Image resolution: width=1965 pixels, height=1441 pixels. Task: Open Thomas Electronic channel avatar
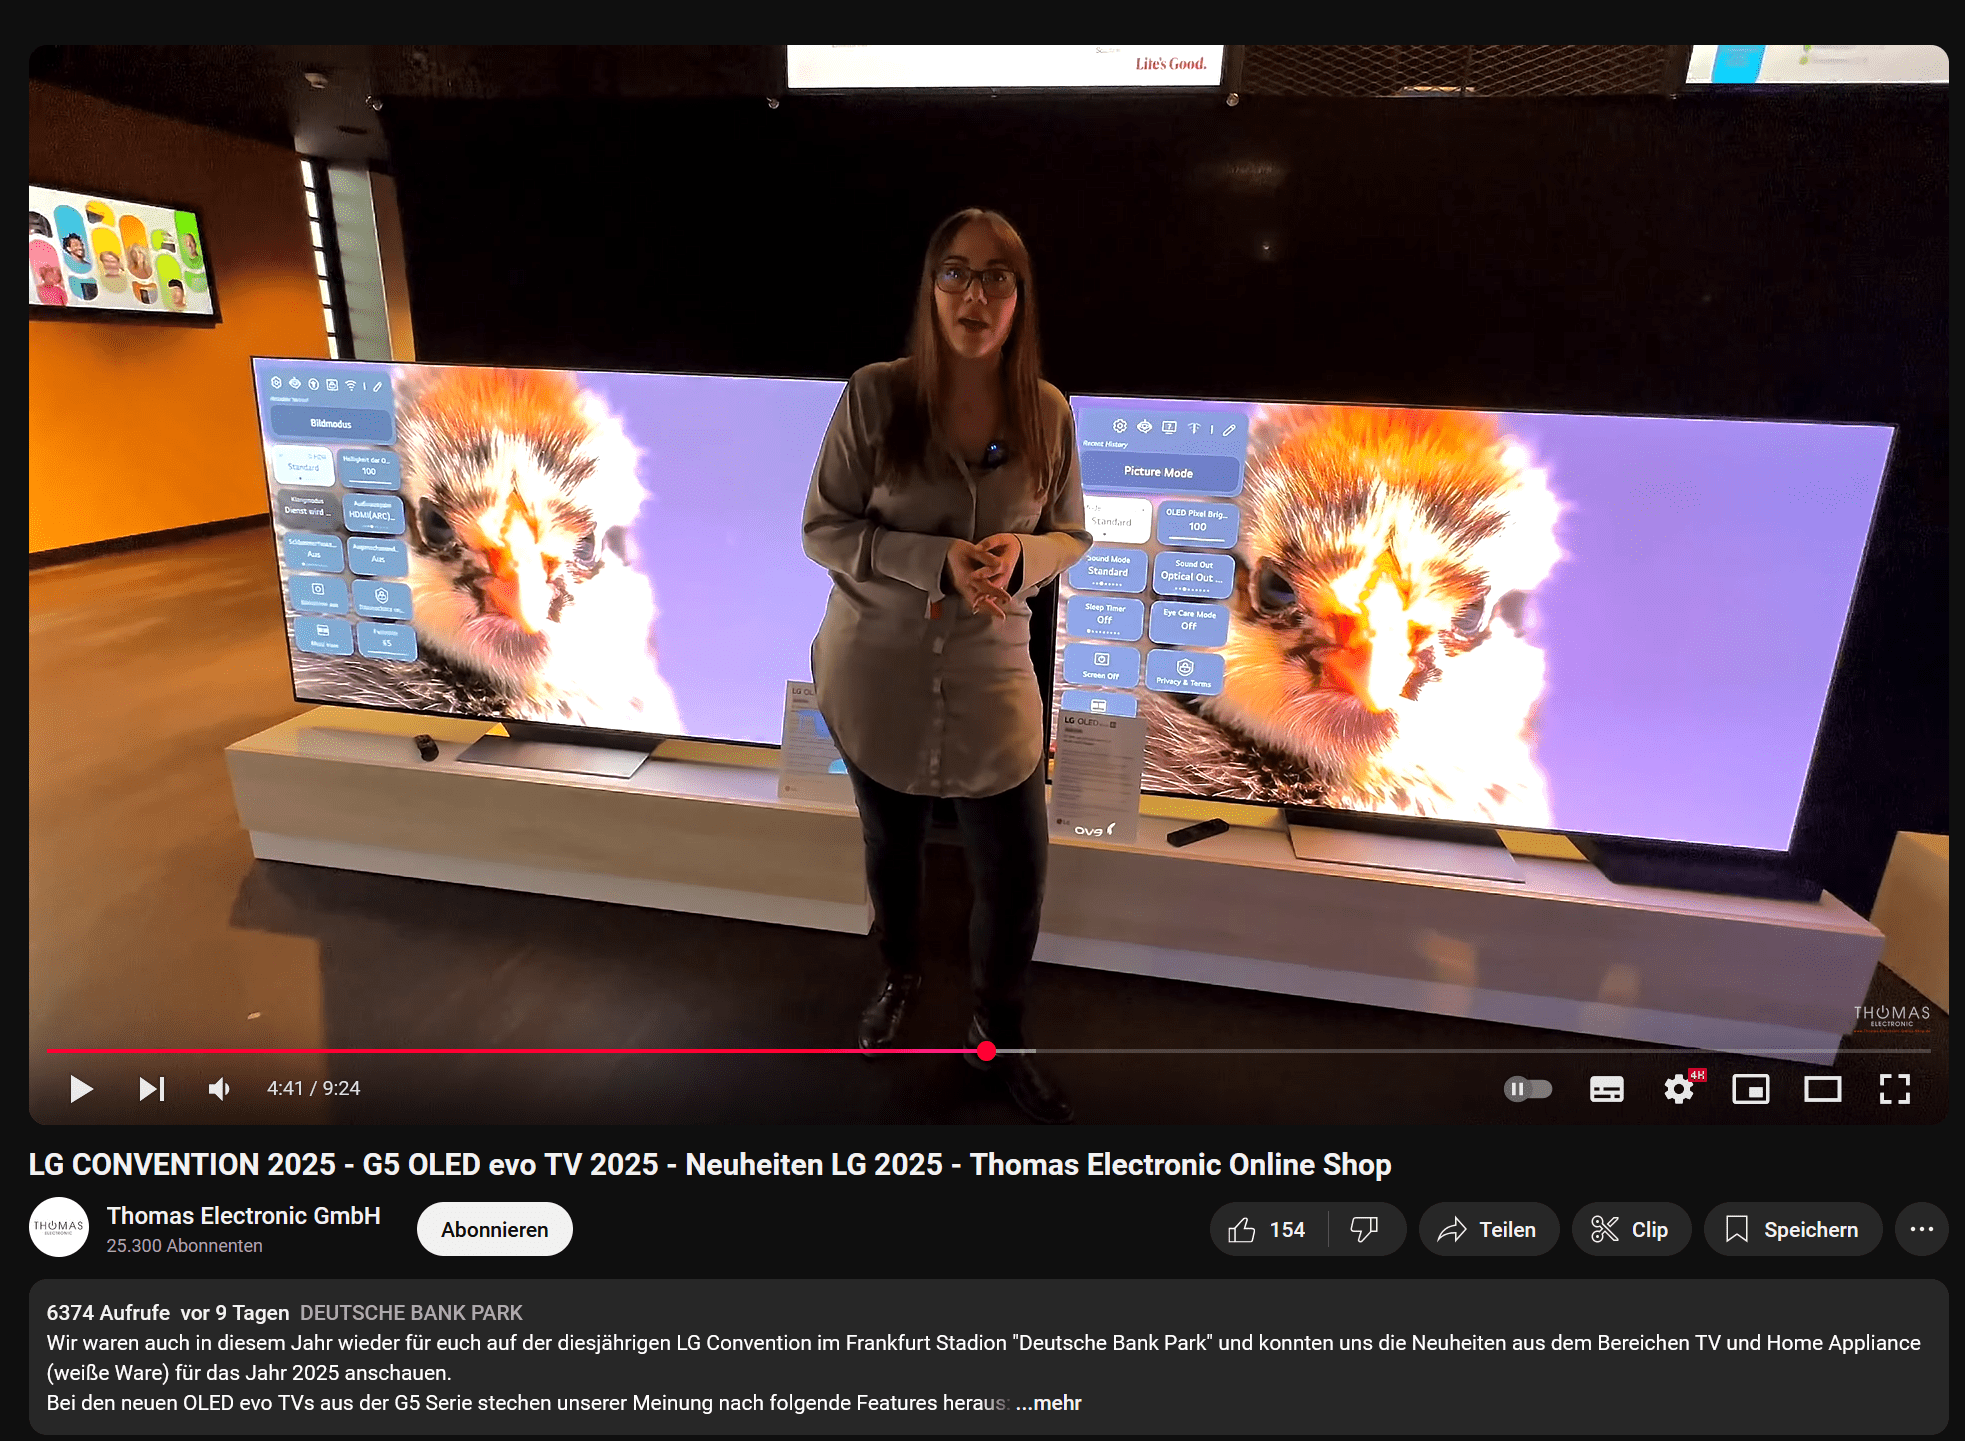point(59,1227)
